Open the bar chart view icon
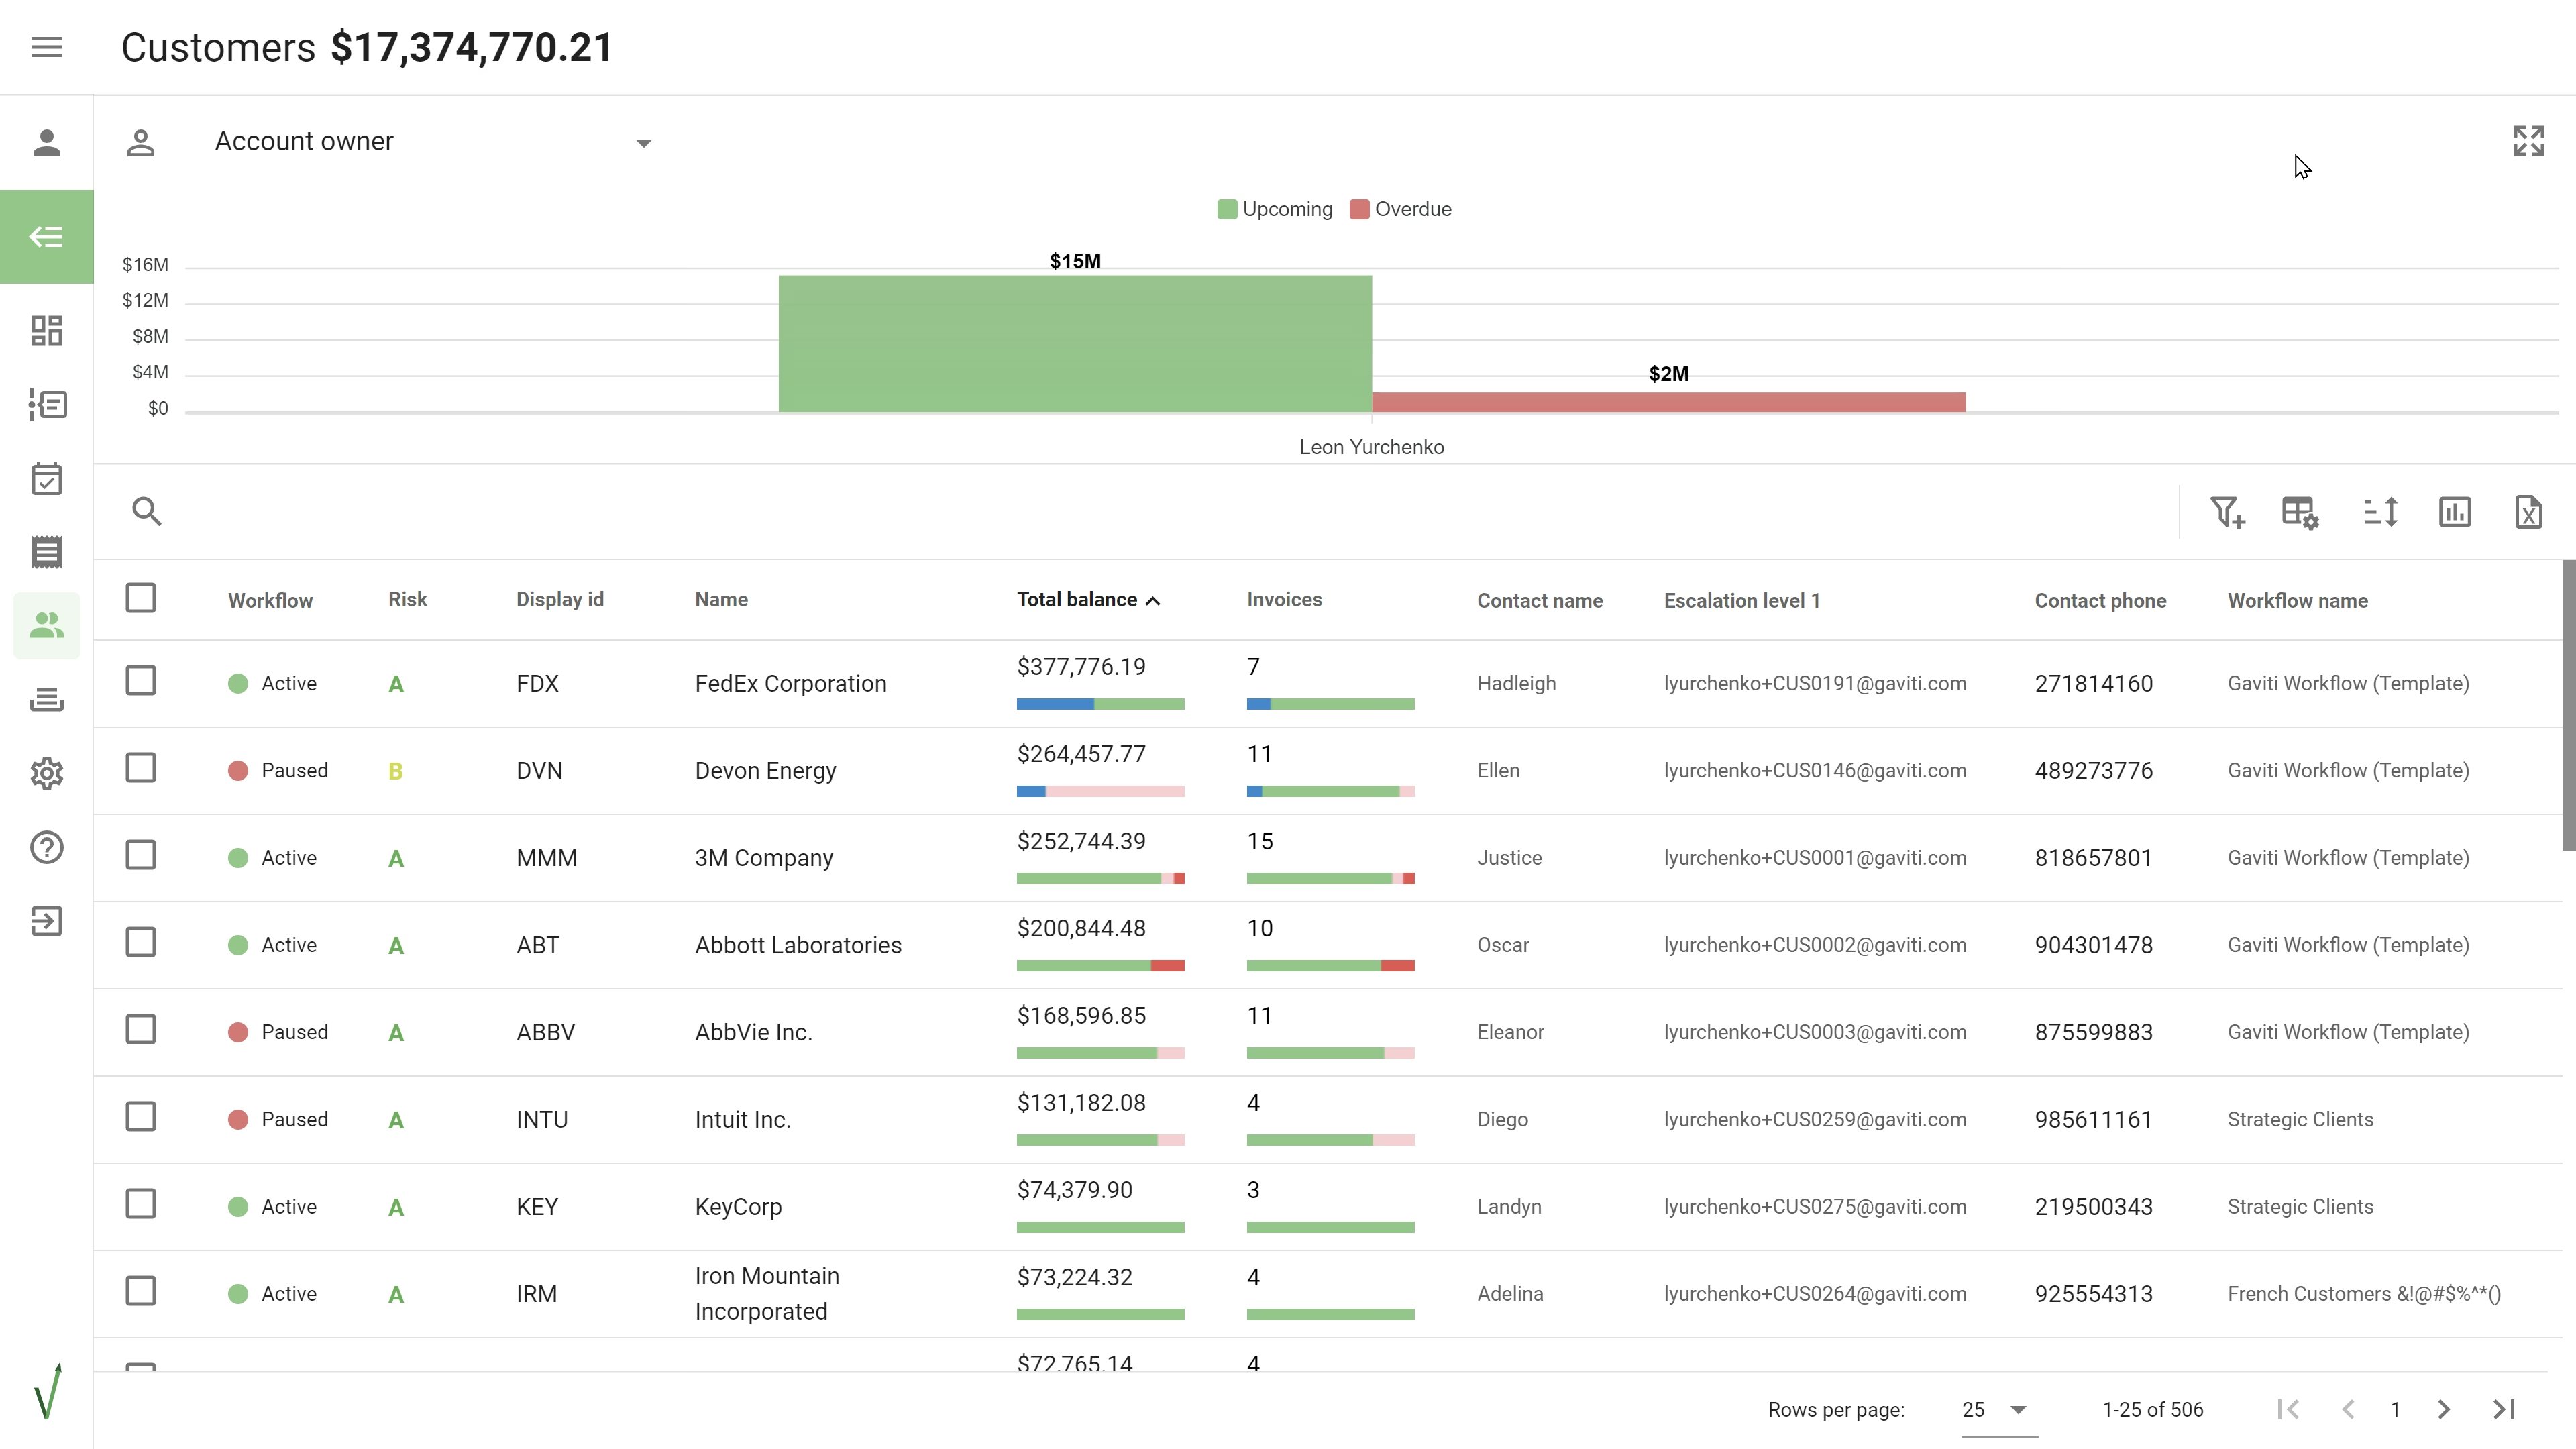This screenshot has width=2576, height=1449. coord(2455,512)
